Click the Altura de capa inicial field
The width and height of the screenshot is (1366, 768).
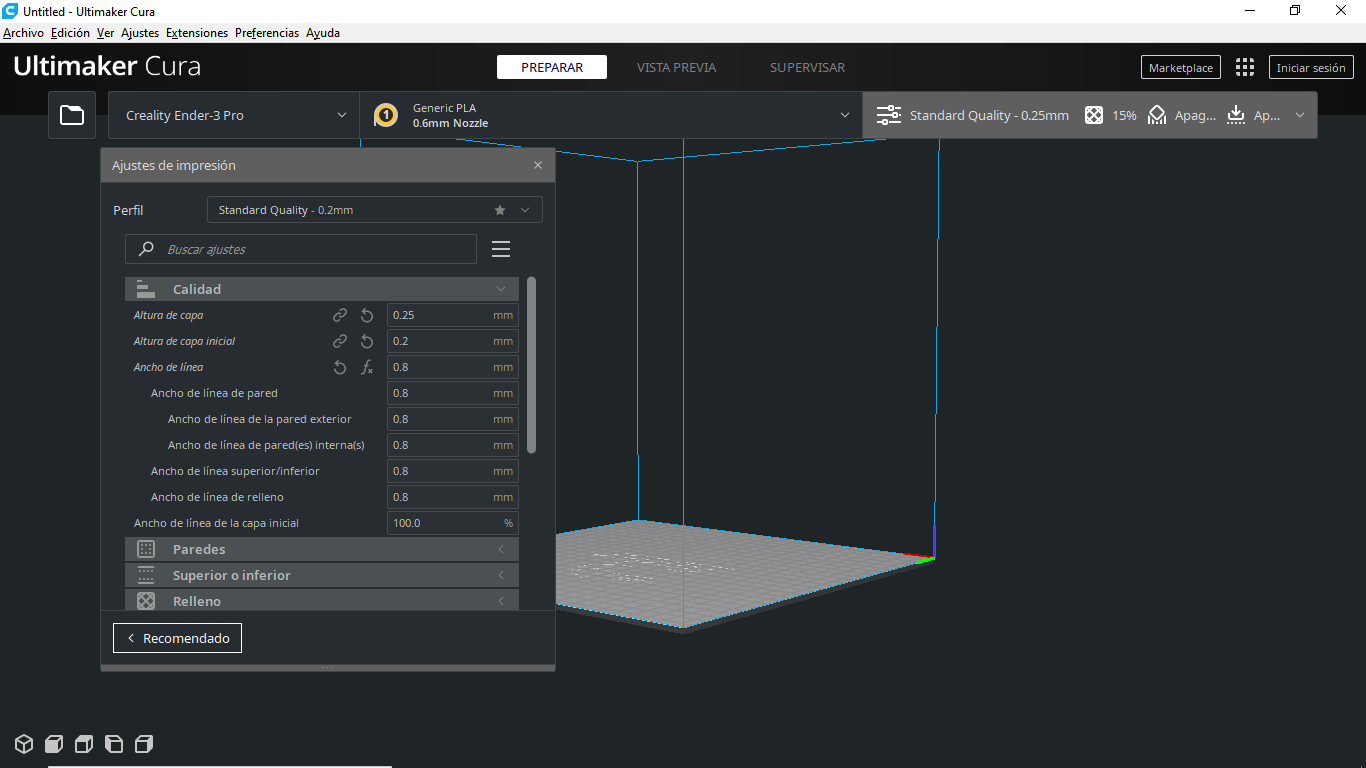[453, 341]
